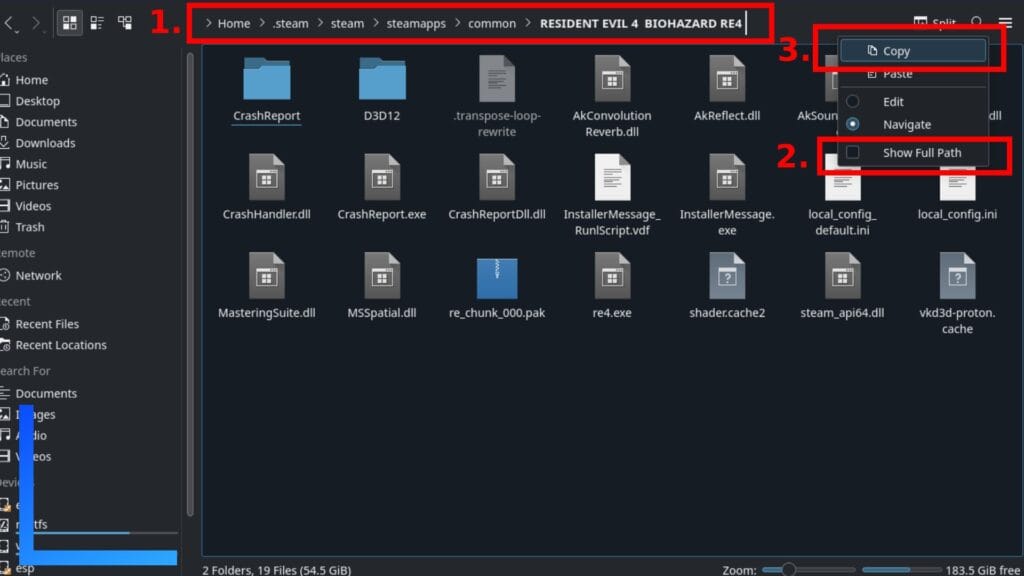Switch to Details view mode

tap(125, 22)
